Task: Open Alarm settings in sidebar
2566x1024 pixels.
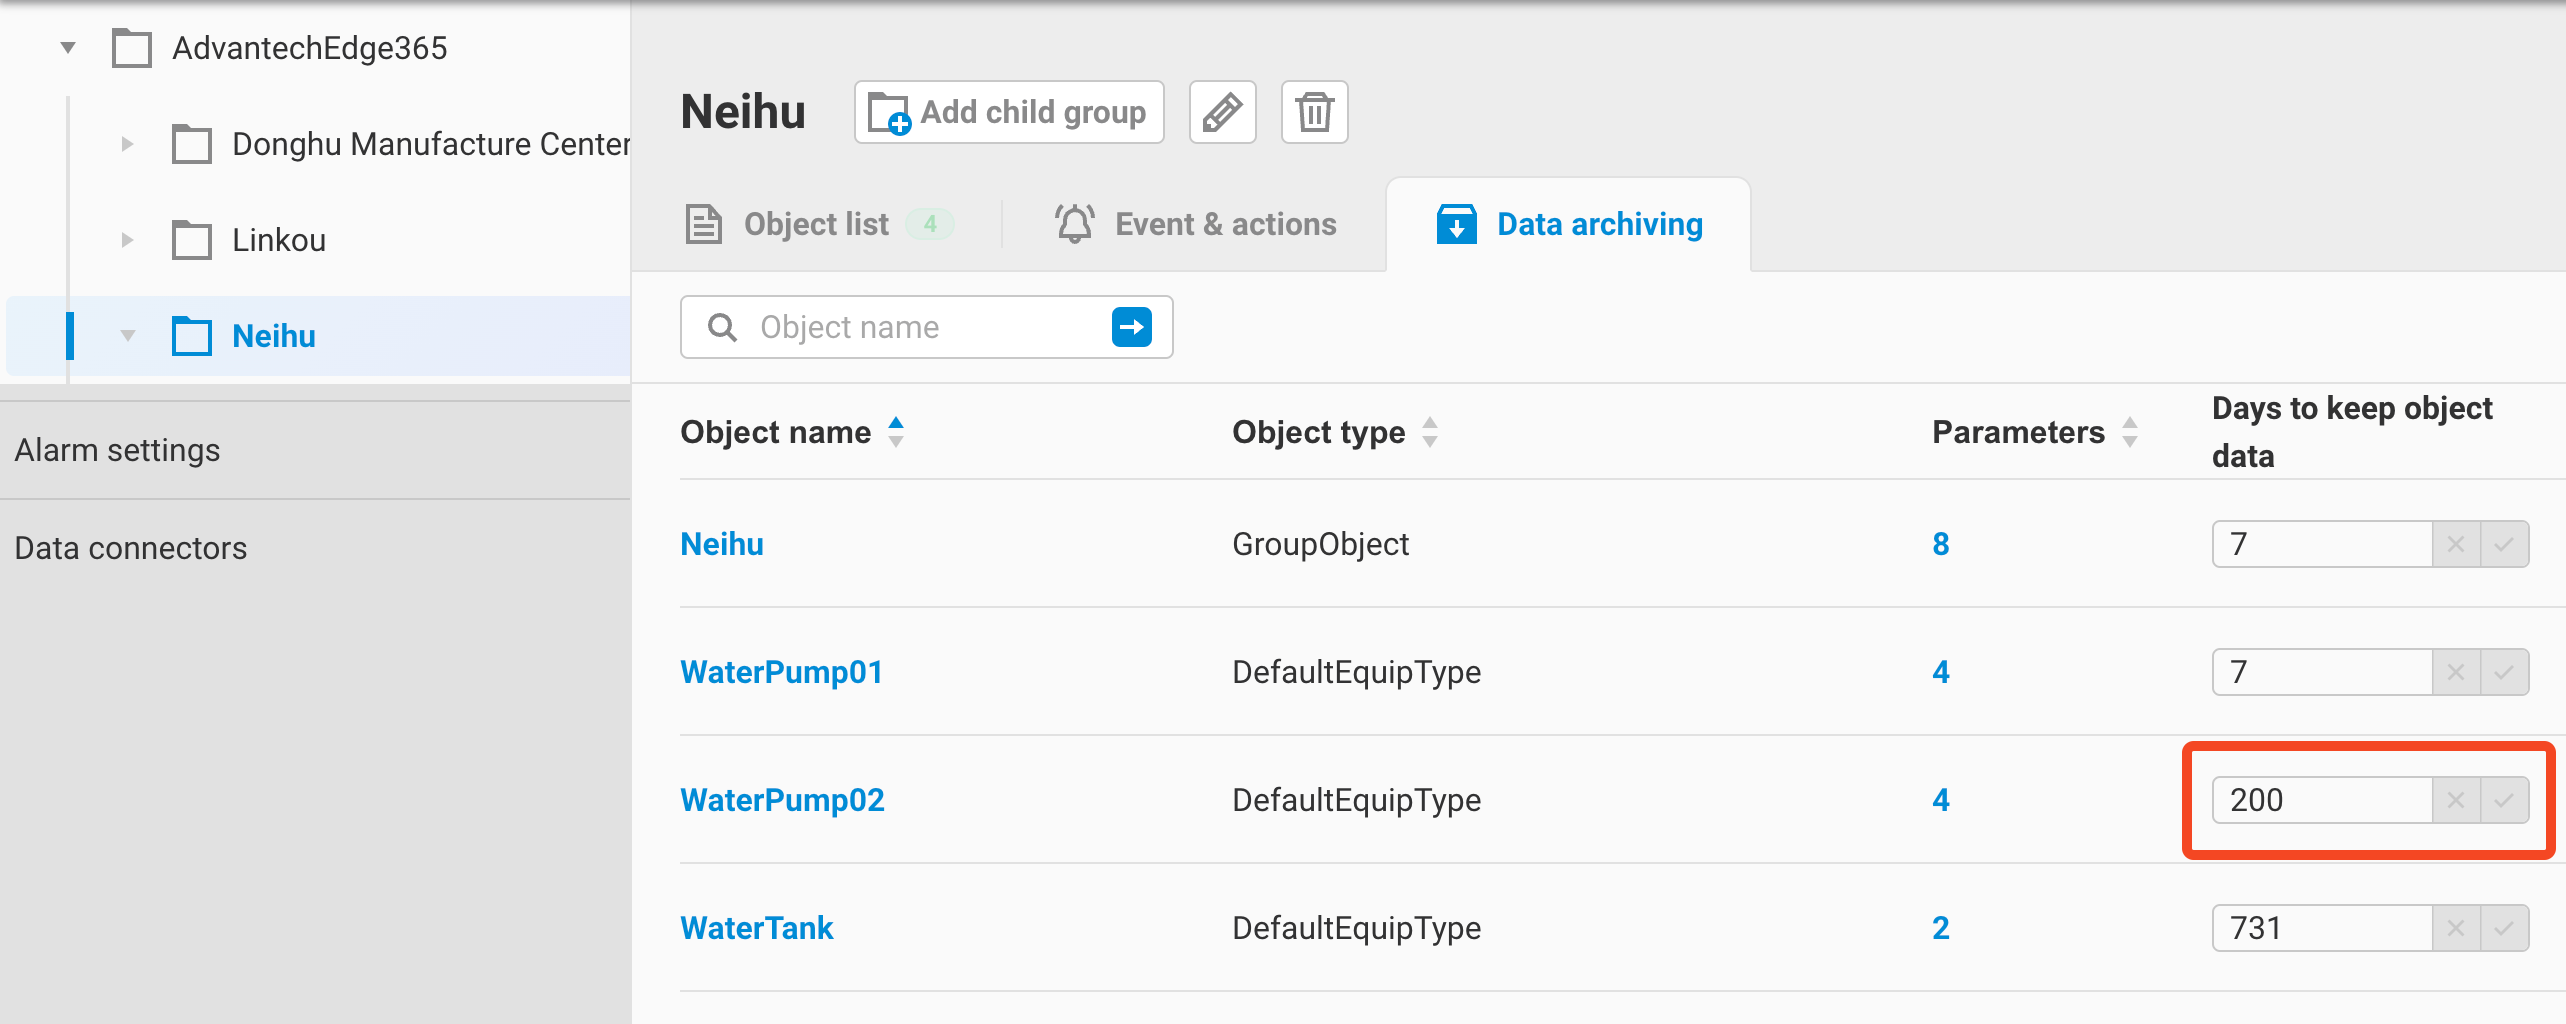Action: click(x=118, y=450)
